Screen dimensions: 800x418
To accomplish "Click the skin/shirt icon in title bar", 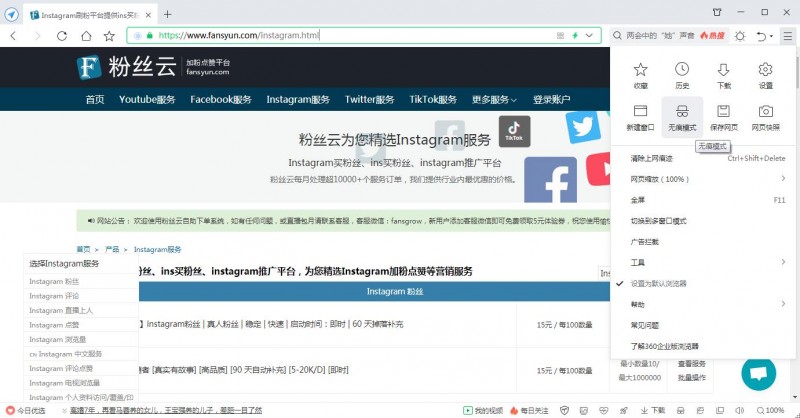I will point(717,12).
